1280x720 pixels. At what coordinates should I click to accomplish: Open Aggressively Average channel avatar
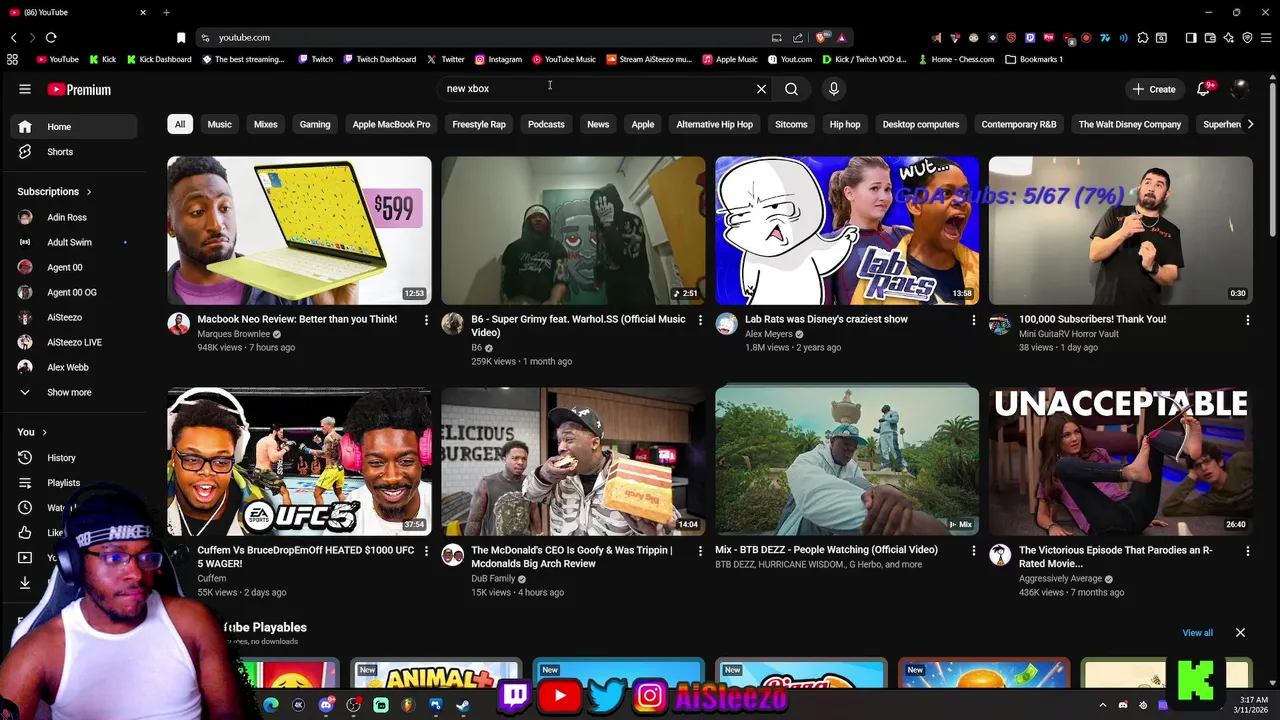[1000, 555]
